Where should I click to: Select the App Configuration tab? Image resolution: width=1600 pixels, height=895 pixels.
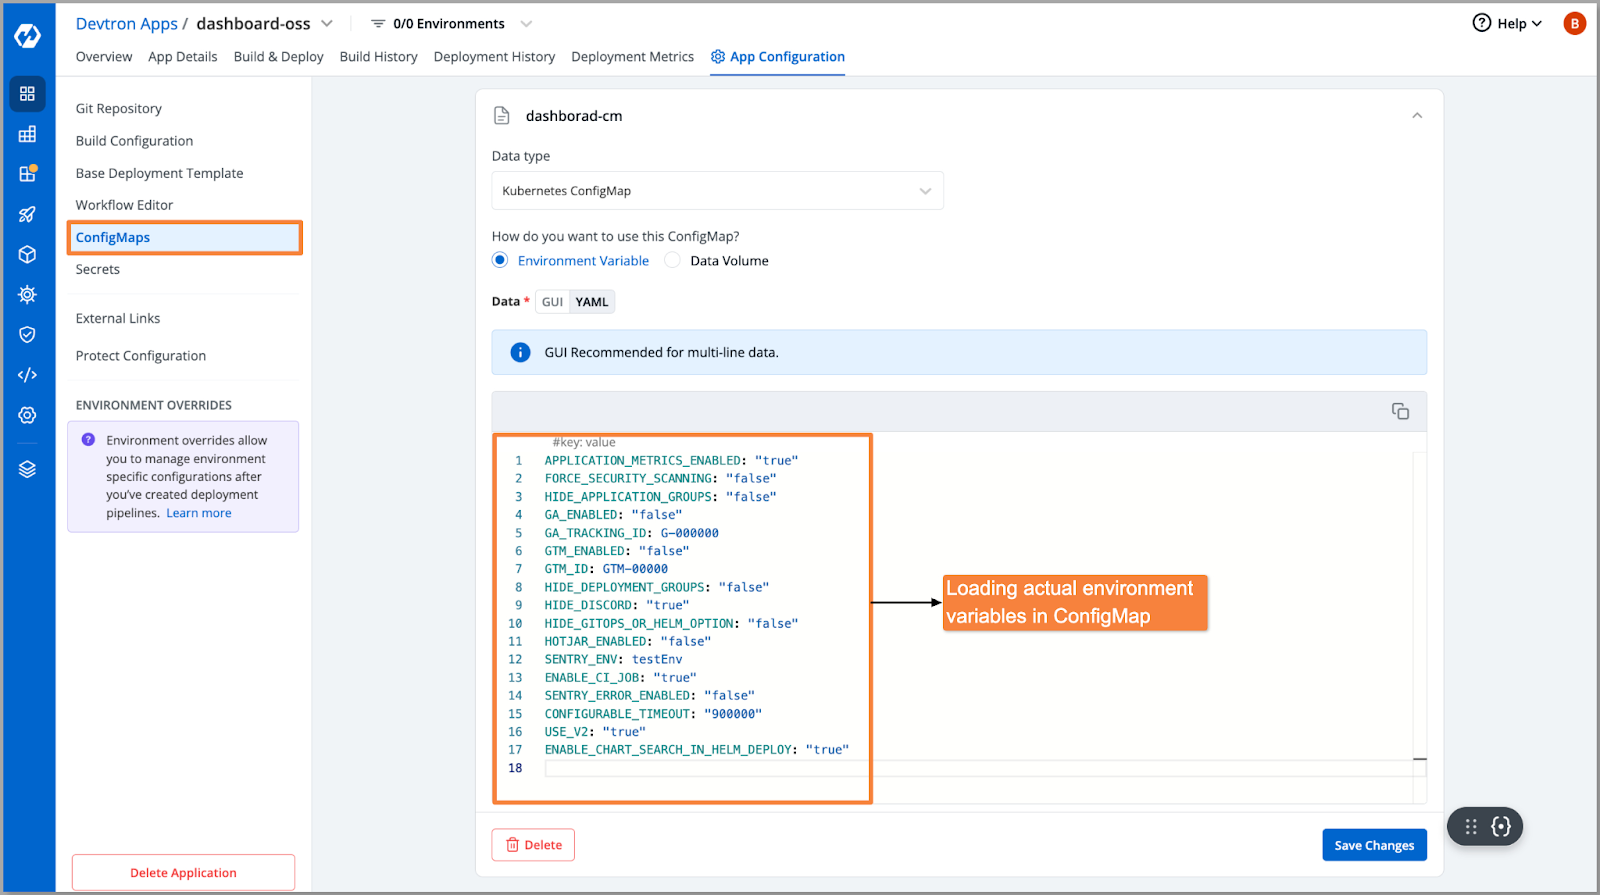[778, 57]
